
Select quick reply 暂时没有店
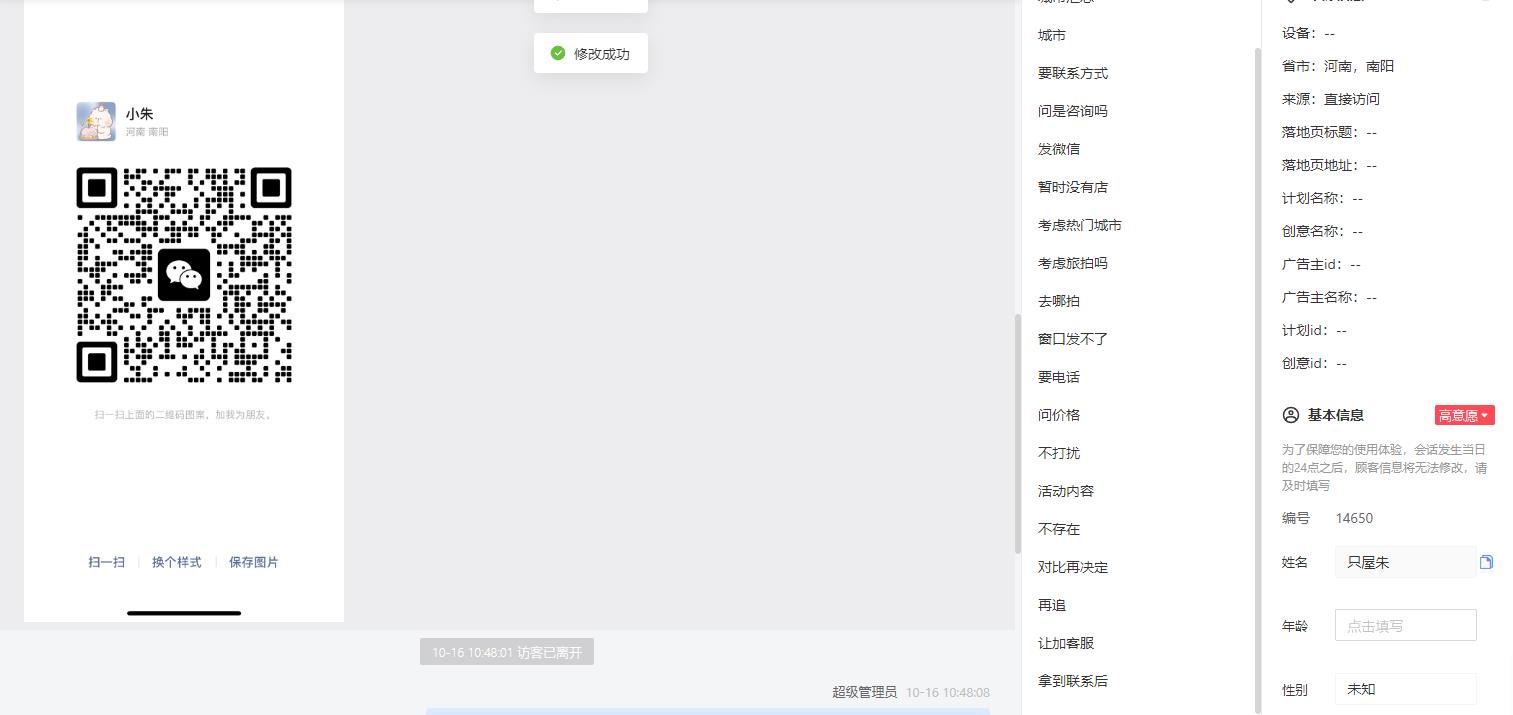[1073, 187]
